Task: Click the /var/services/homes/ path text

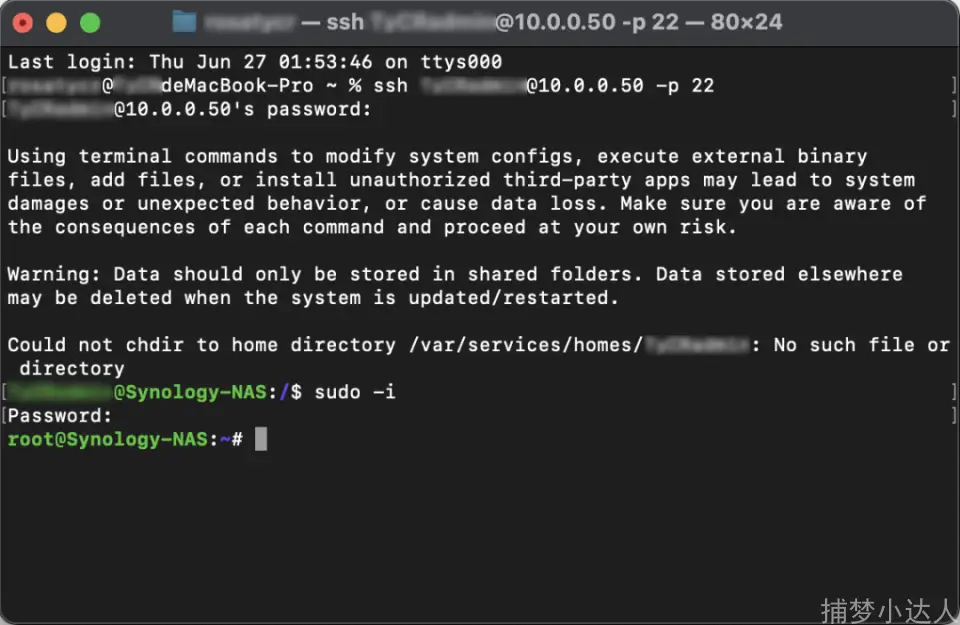Action: (x=523, y=345)
